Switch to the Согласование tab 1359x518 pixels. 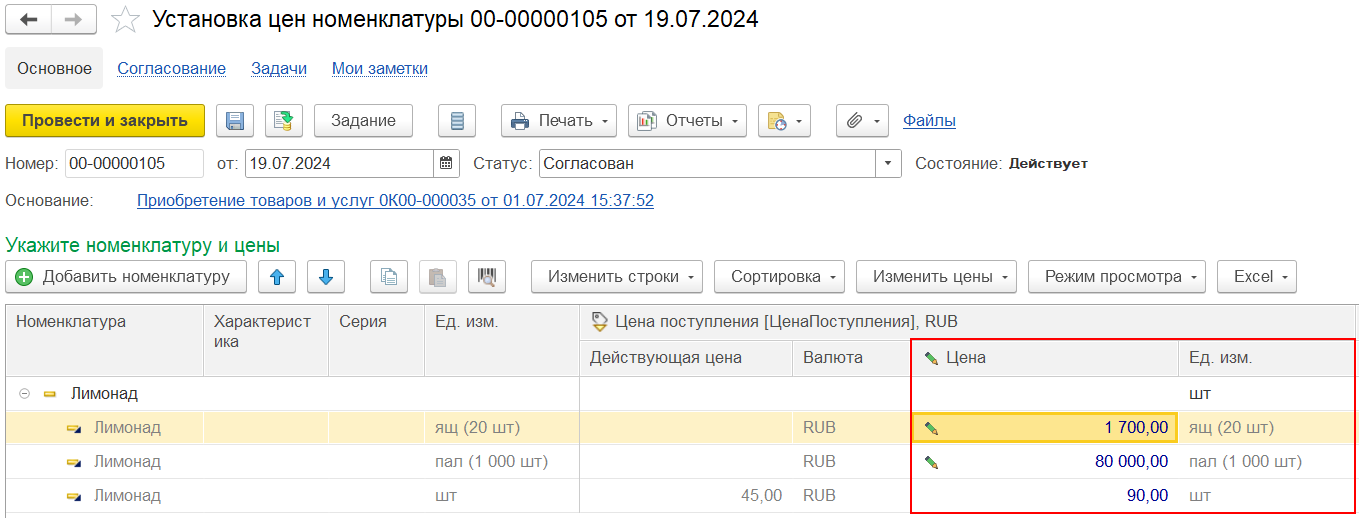pos(171,68)
